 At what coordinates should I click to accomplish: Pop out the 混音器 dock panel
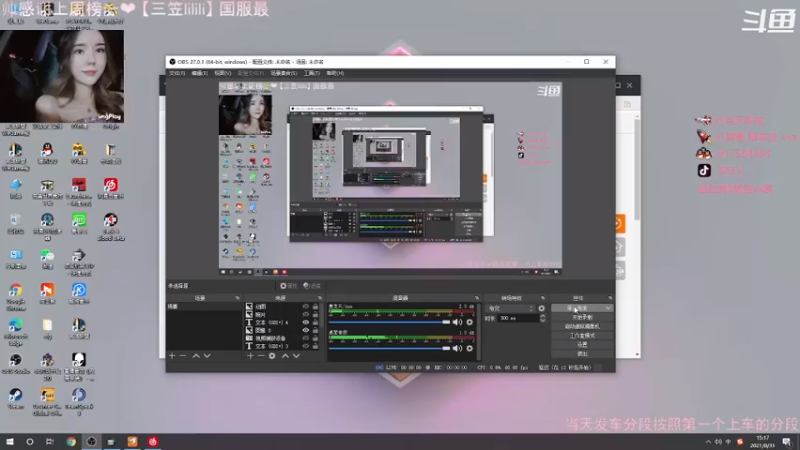477,298
